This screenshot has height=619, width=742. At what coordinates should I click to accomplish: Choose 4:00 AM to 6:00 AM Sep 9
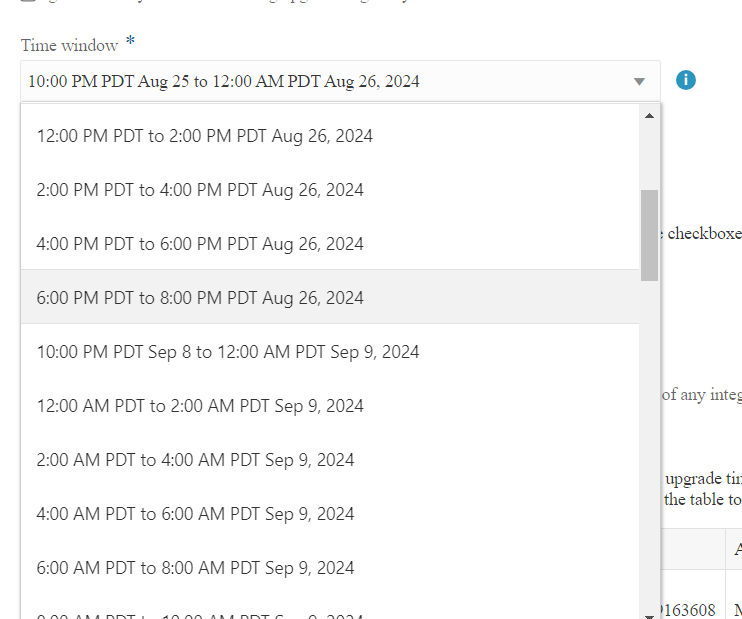click(x=196, y=514)
